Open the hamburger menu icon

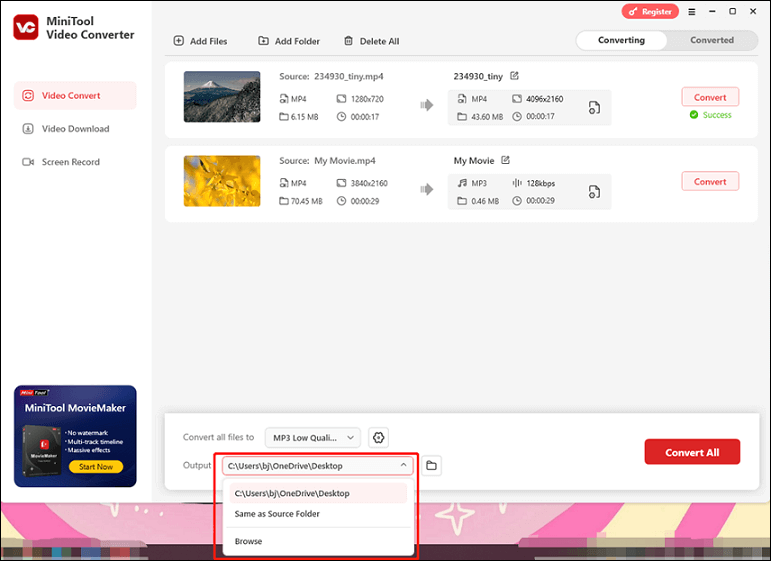click(692, 12)
